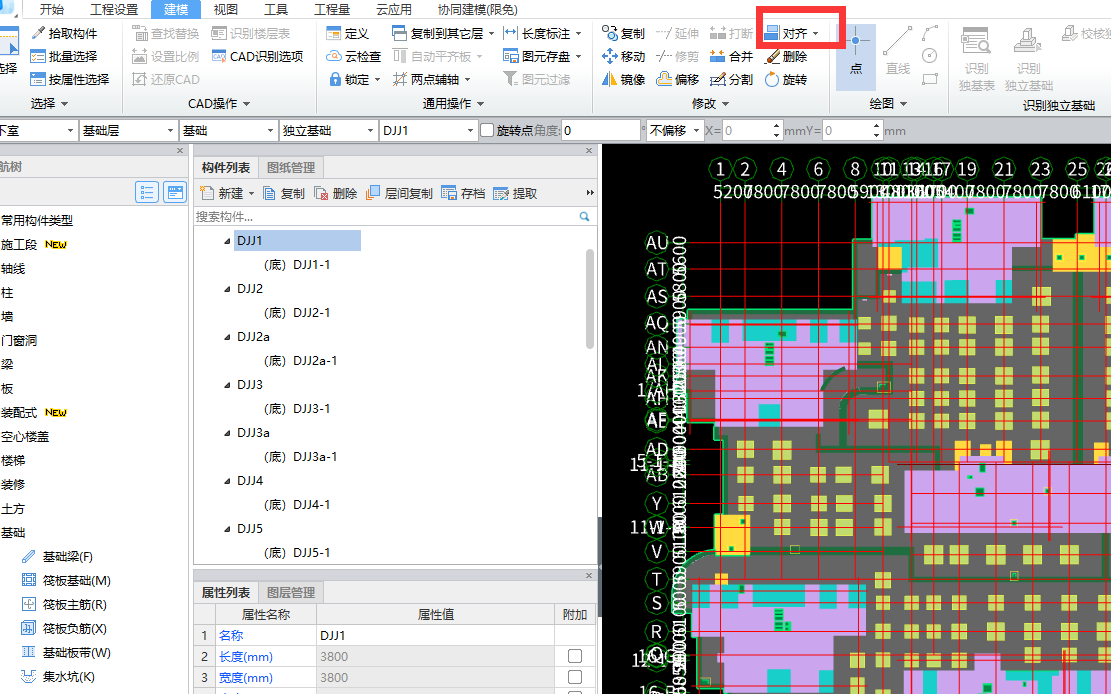Select the 旋转 rotate tool
The width and height of the screenshot is (1111, 694).
pos(786,79)
